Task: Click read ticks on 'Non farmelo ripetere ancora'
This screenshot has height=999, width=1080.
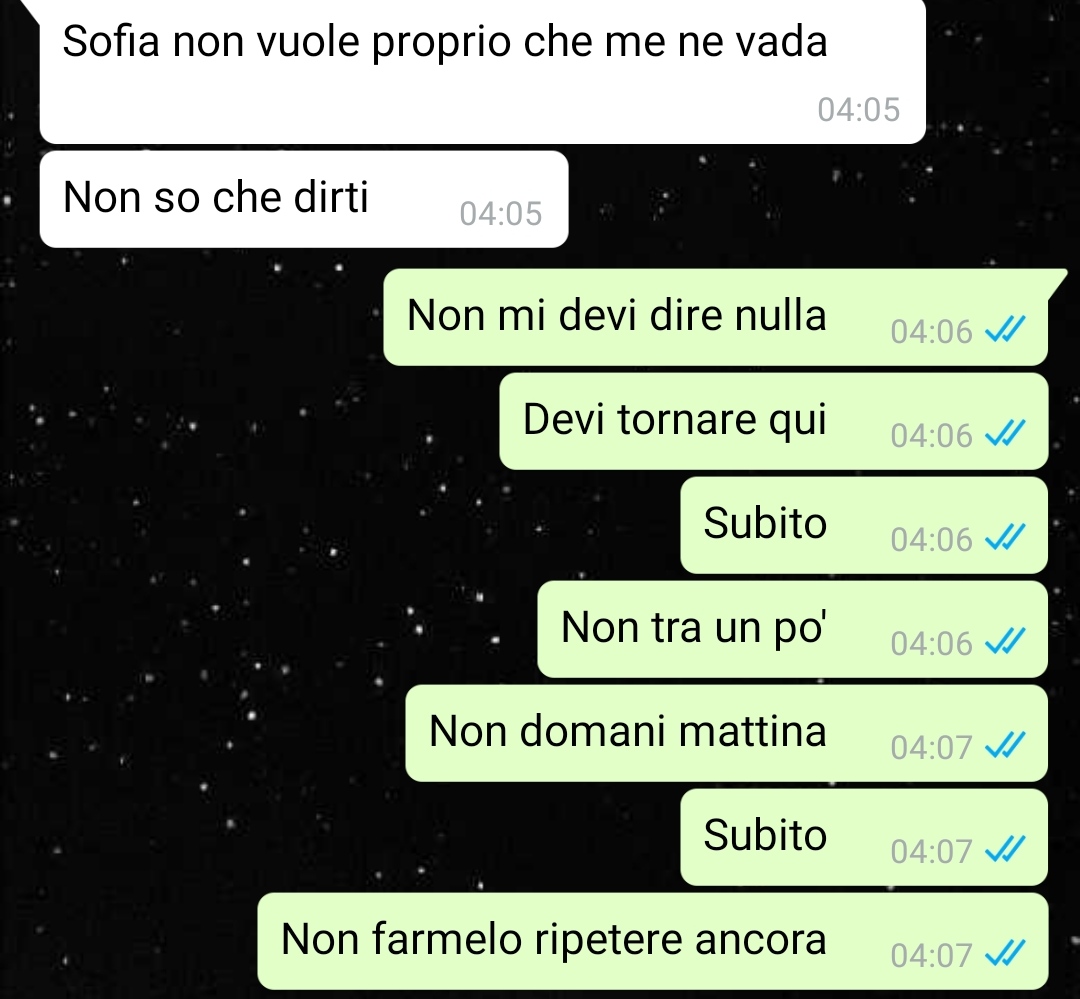Action: pyautogui.click(x=1005, y=954)
